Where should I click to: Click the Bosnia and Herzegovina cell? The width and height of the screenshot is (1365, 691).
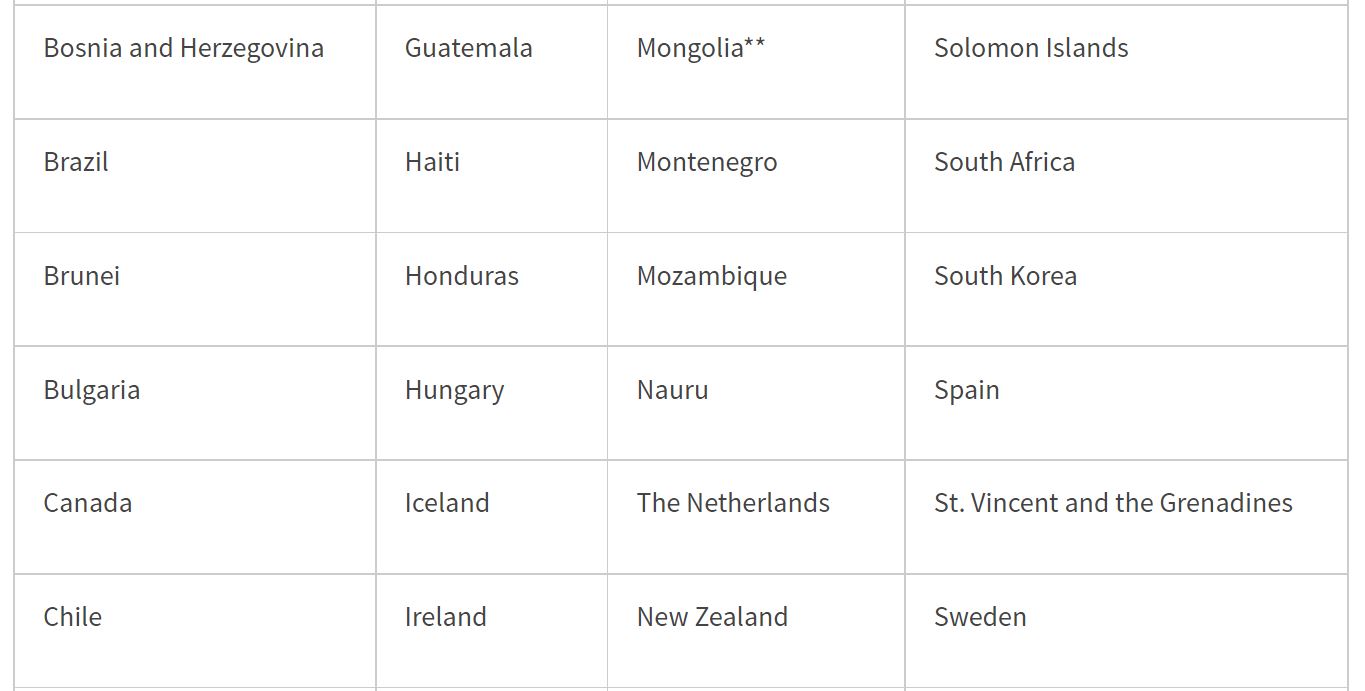pyautogui.click(x=184, y=48)
